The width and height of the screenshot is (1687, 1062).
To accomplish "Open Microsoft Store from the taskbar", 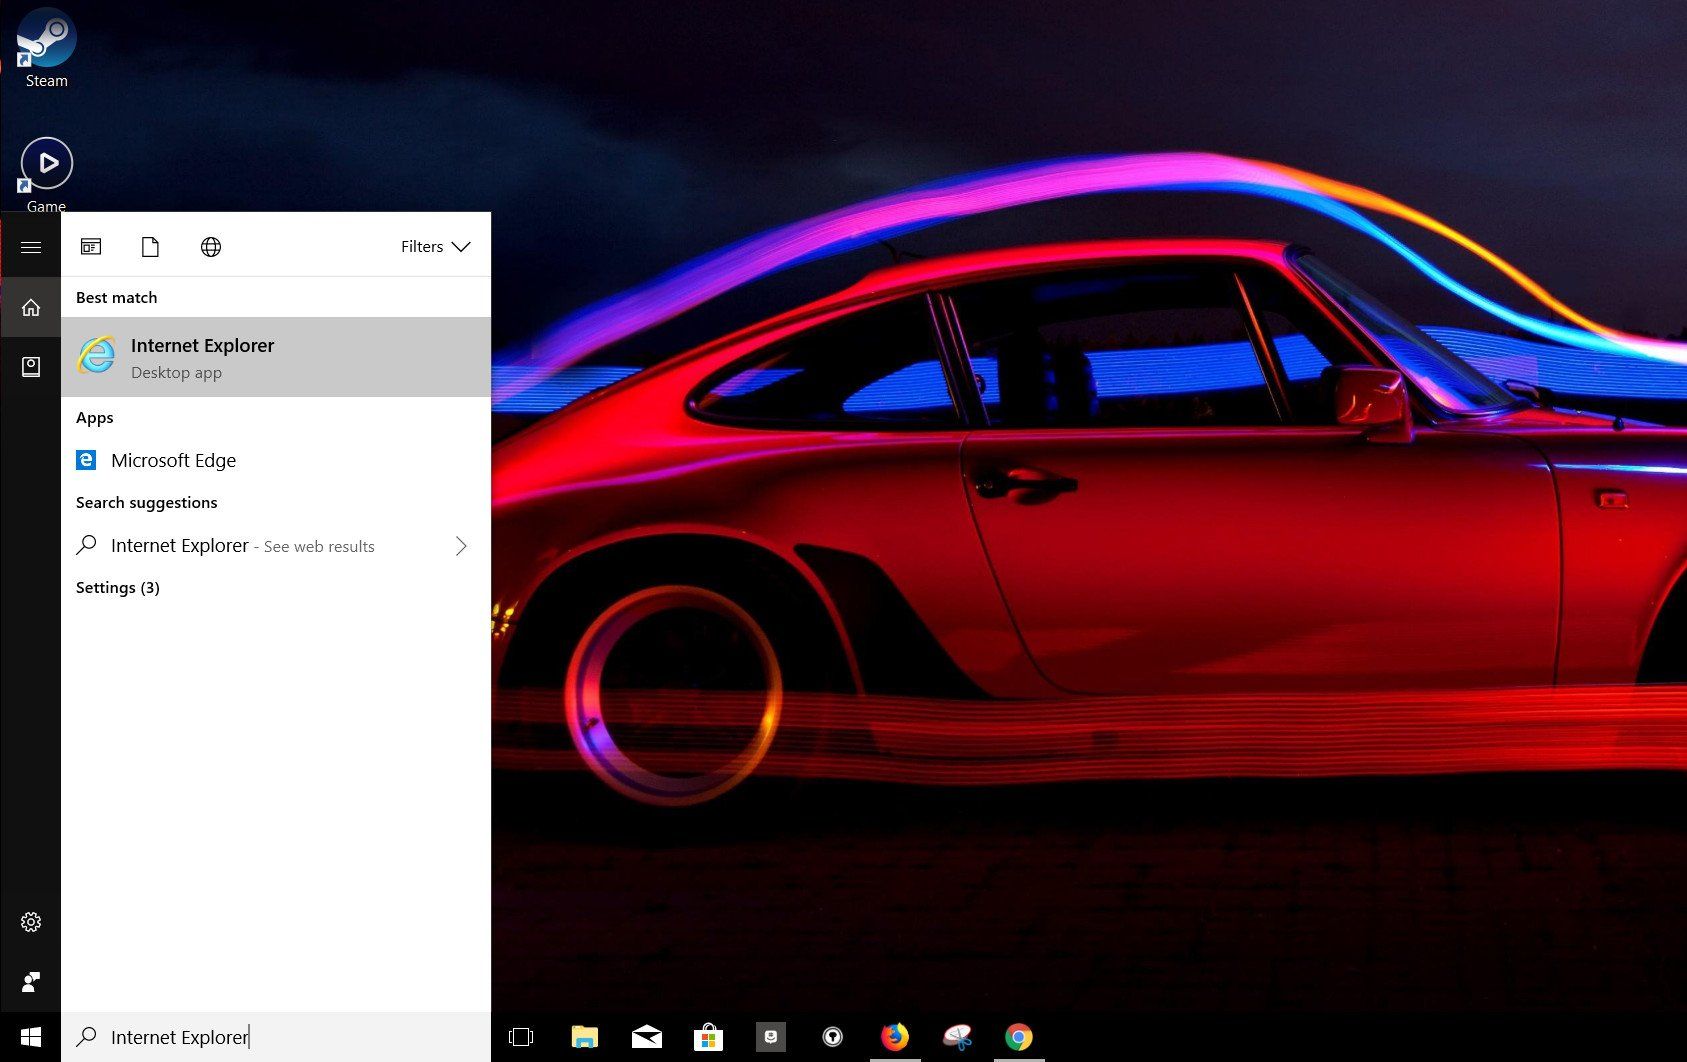I will [709, 1037].
